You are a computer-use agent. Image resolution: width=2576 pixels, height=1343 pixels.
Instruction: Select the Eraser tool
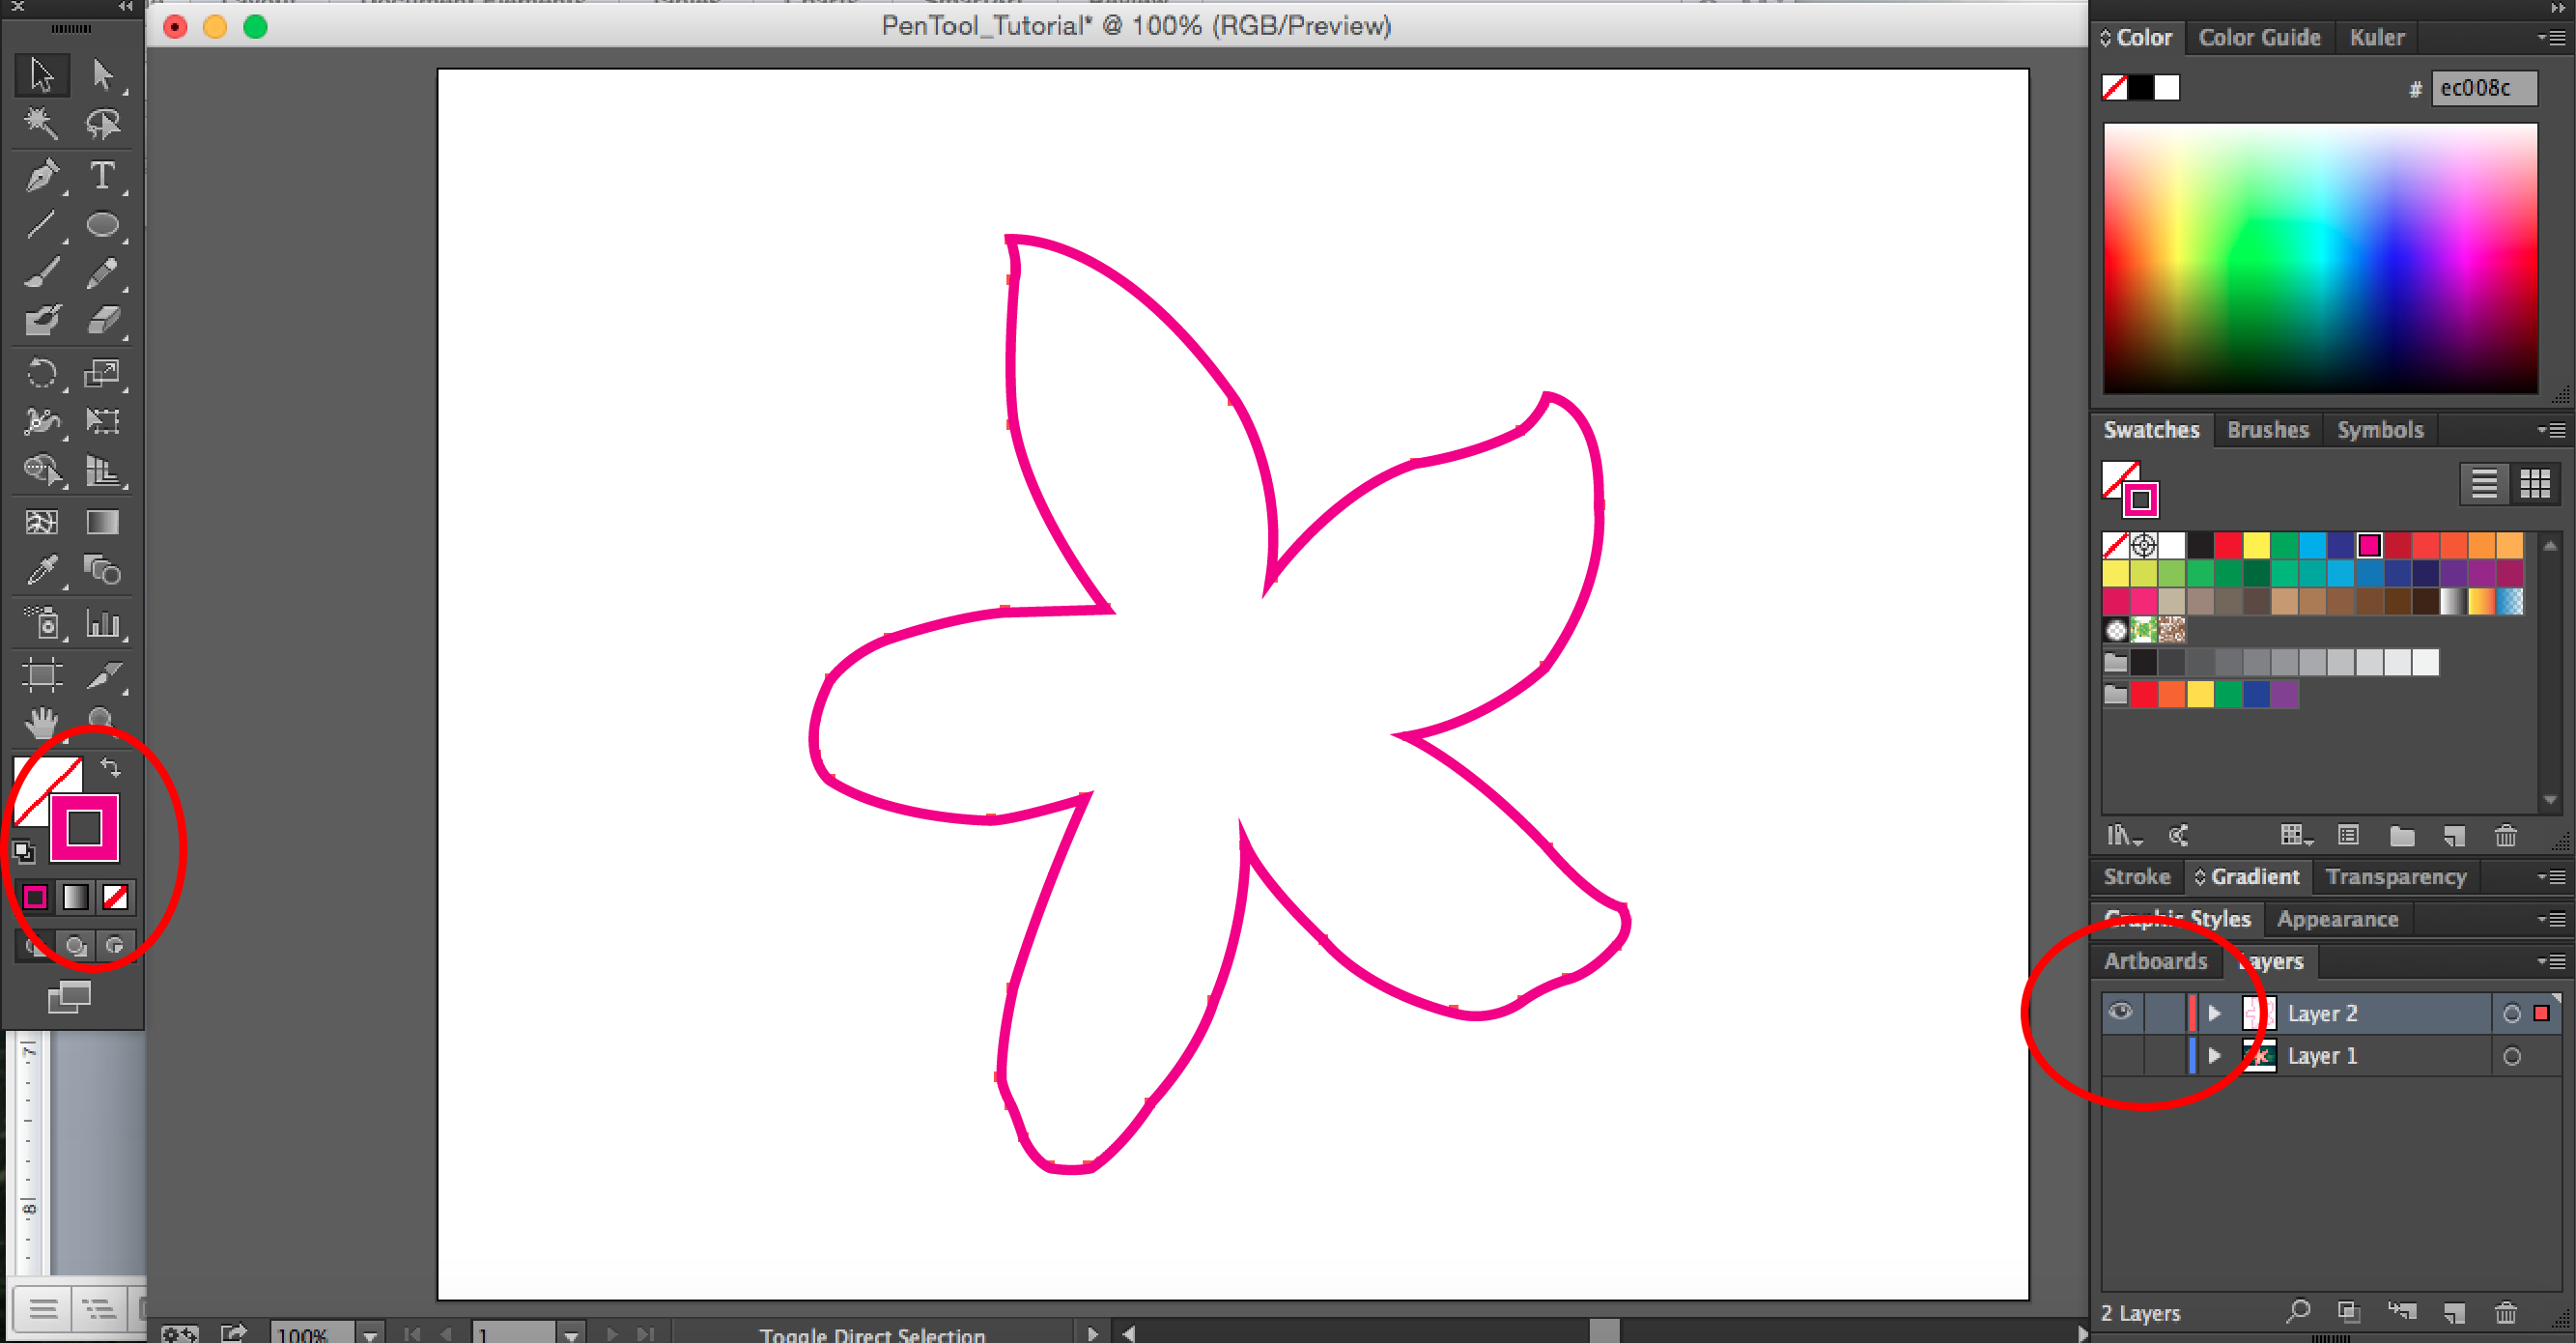coord(103,320)
